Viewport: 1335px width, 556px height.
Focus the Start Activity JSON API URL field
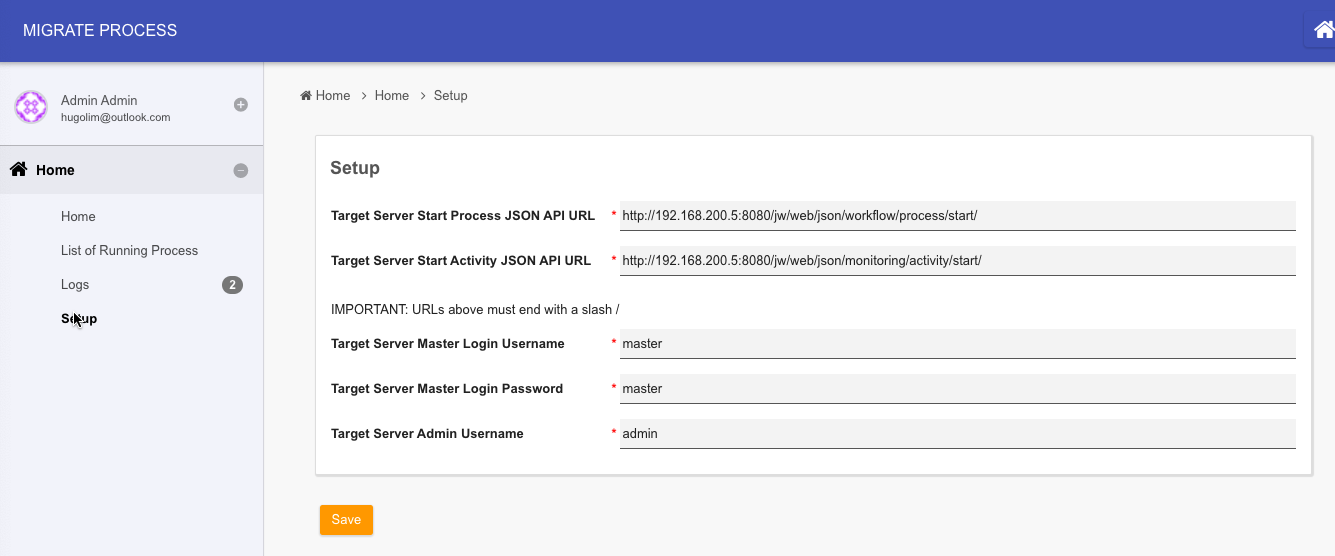(957, 261)
